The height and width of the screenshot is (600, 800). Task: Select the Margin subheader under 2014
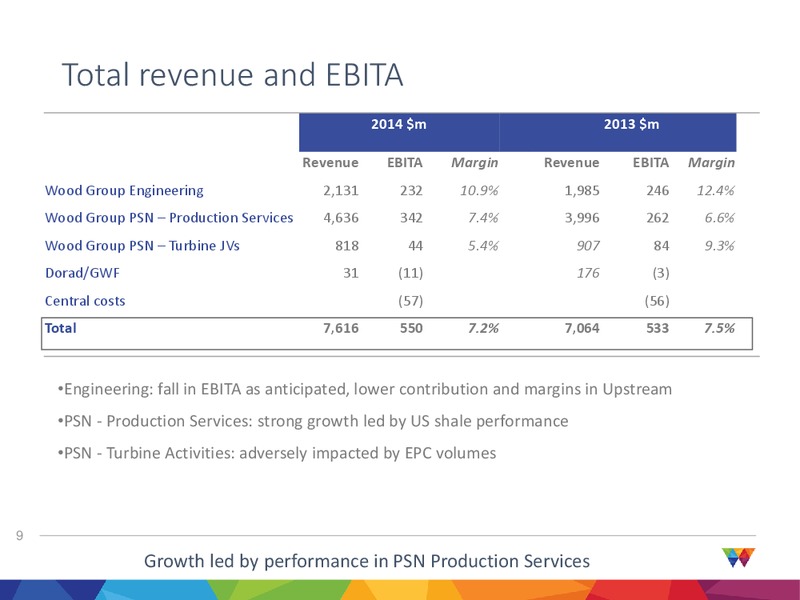474,163
